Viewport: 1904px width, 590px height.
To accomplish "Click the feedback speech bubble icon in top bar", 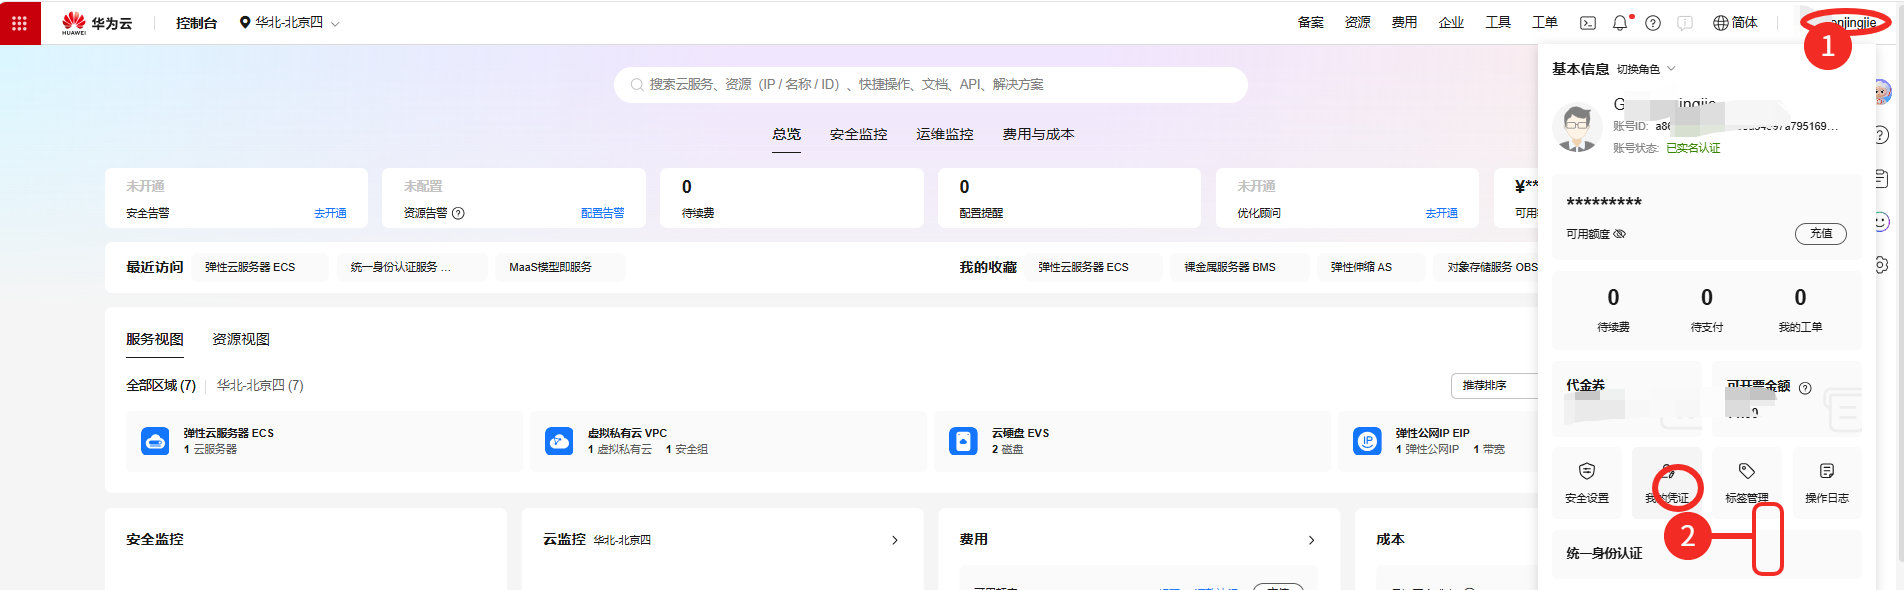I will tap(1685, 23).
